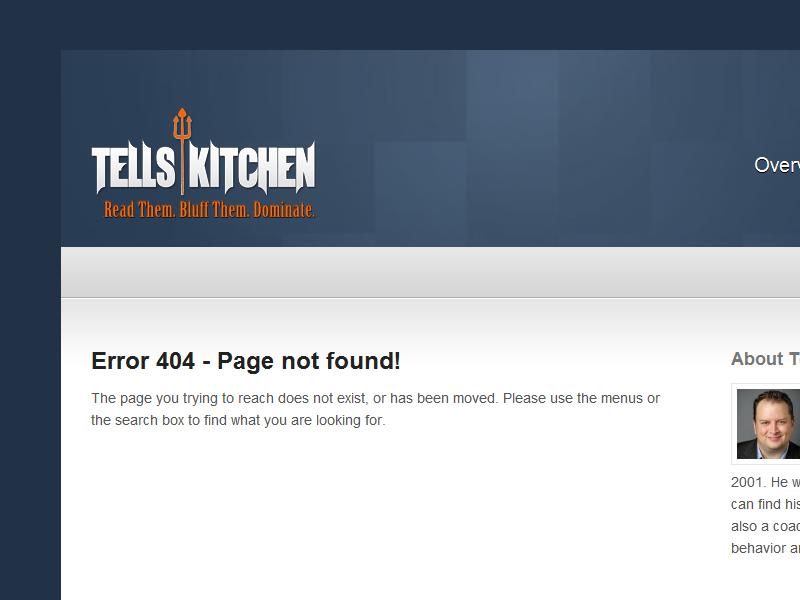Screen dimensions: 800x600
Task: Click the word TELLS in the logo
Action: [x=133, y=167]
